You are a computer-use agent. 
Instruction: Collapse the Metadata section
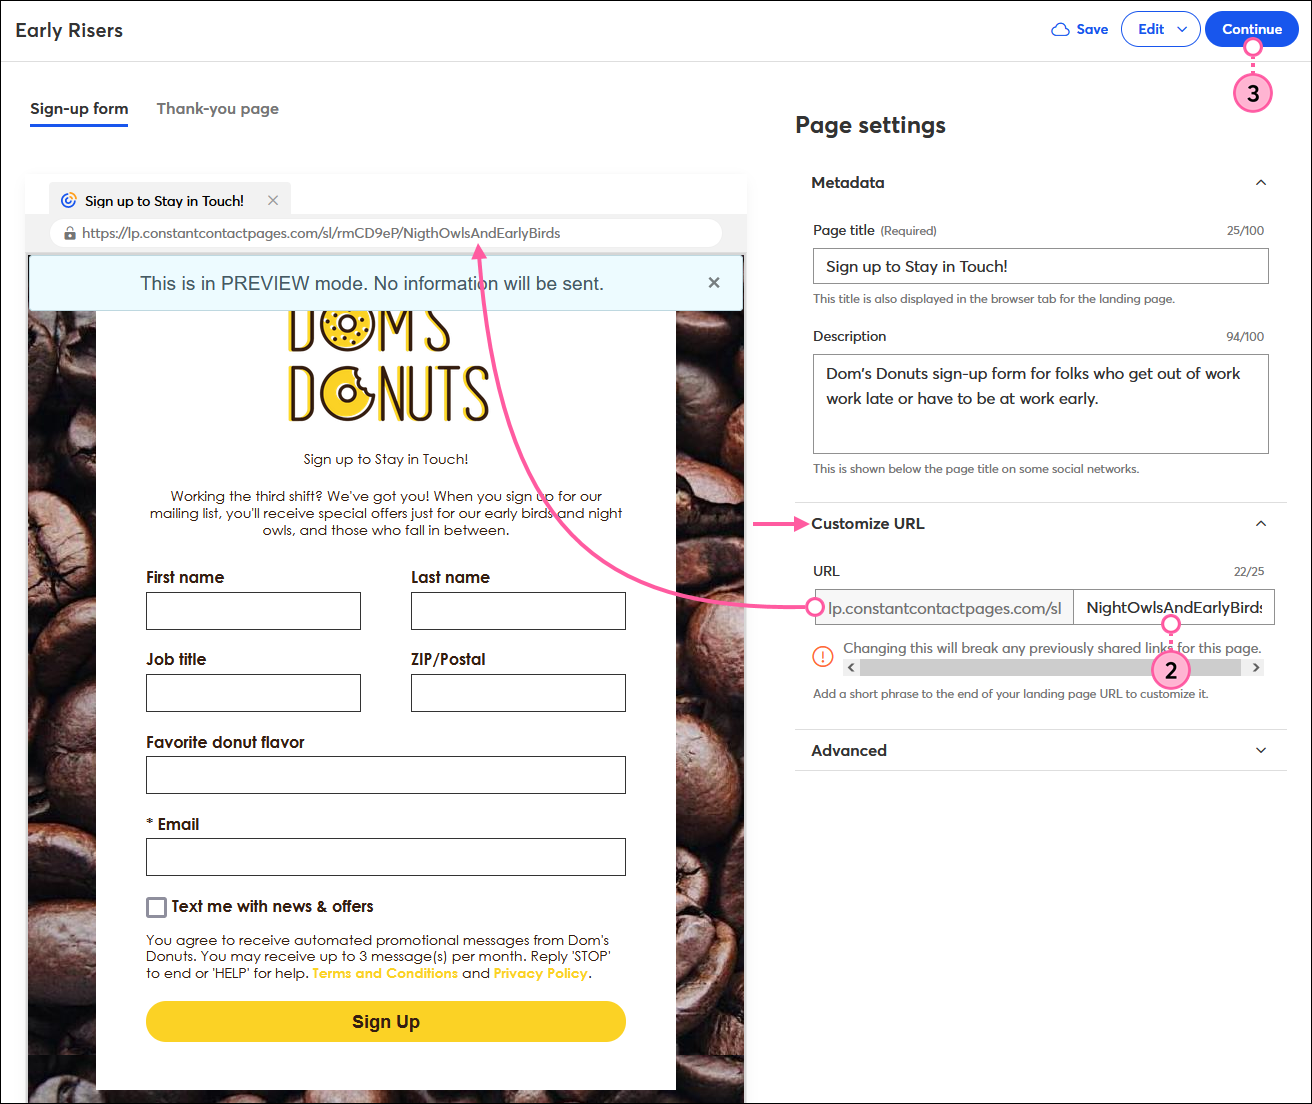(1261, 183)
